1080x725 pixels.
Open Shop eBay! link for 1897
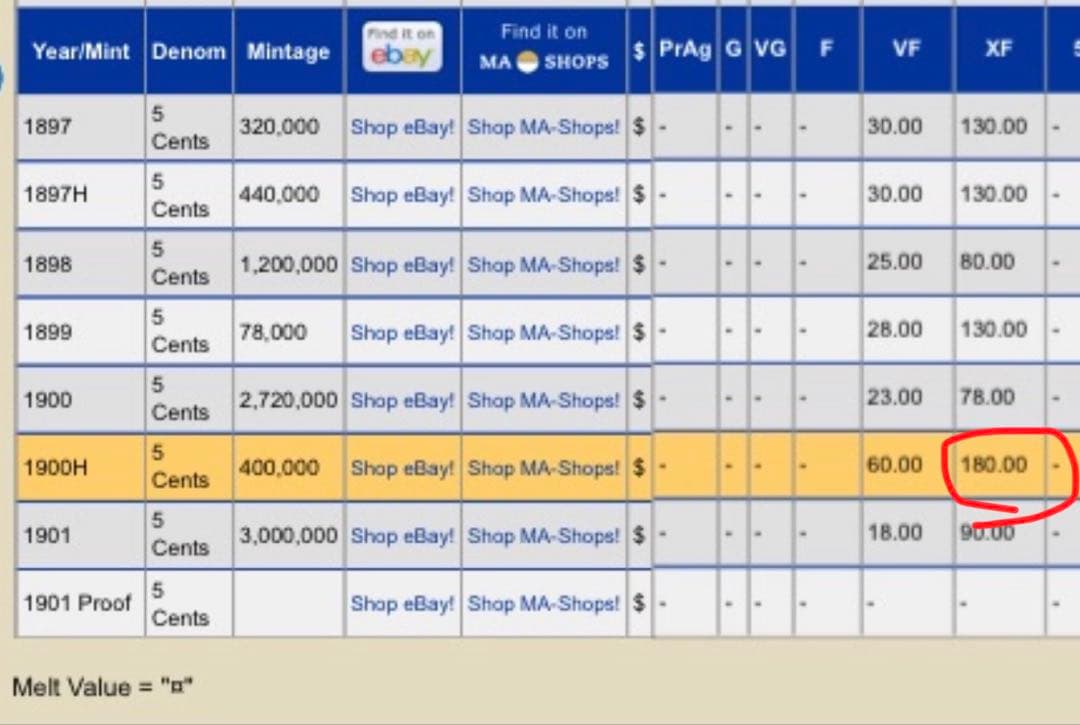402,127
